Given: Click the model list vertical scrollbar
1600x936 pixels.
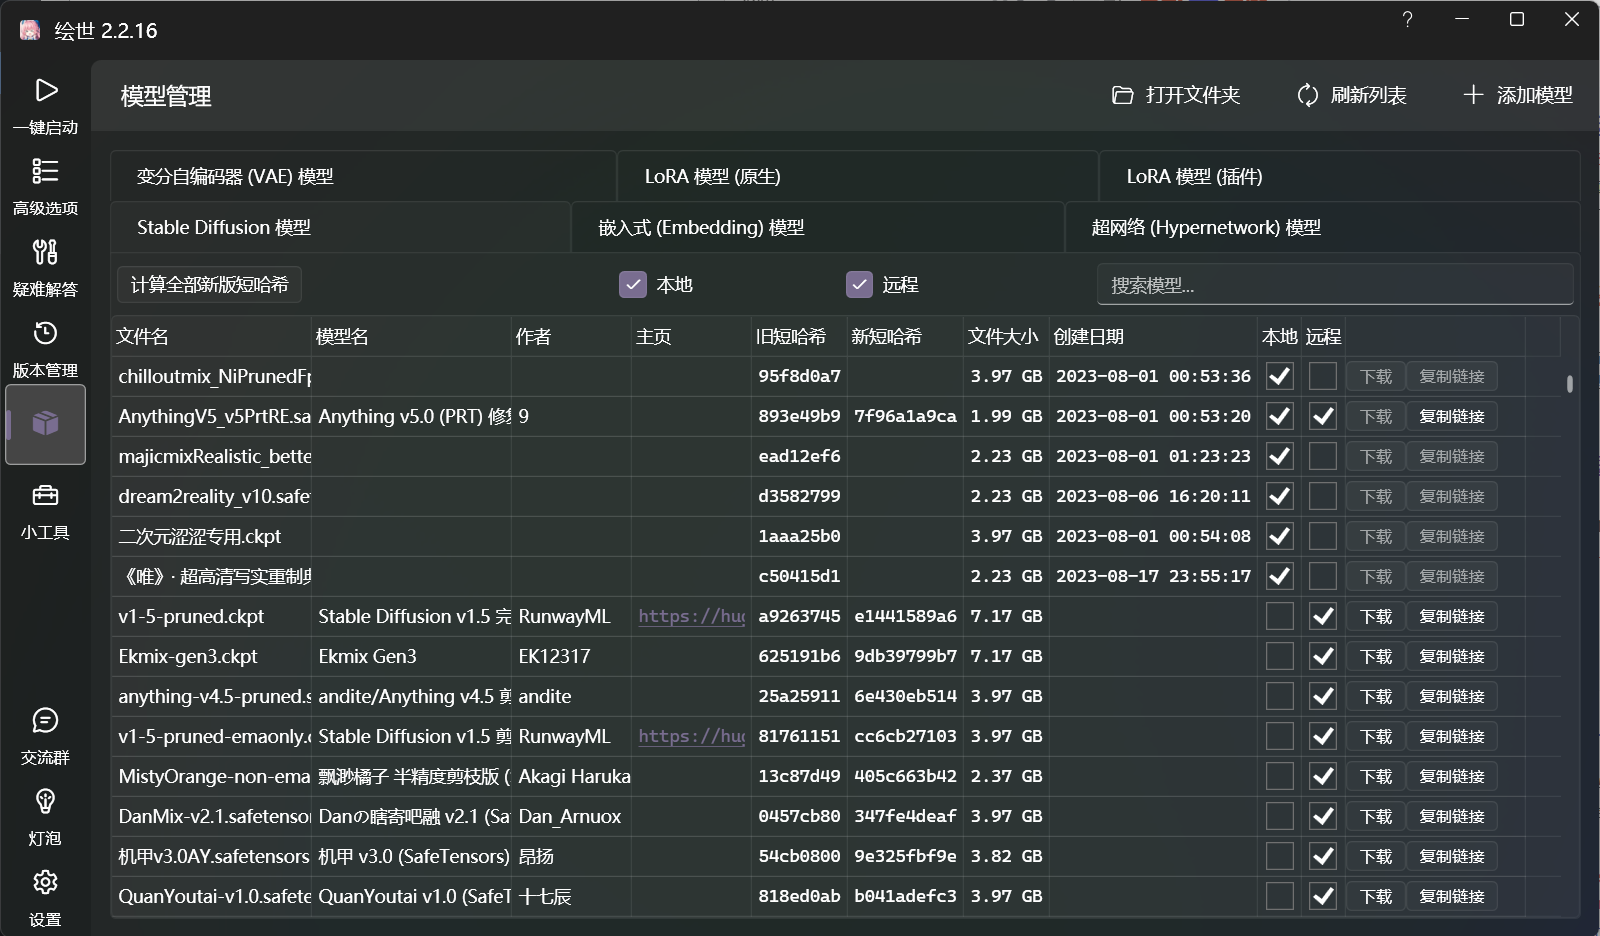Looking at the screenshot, I should click(1570, 384).
